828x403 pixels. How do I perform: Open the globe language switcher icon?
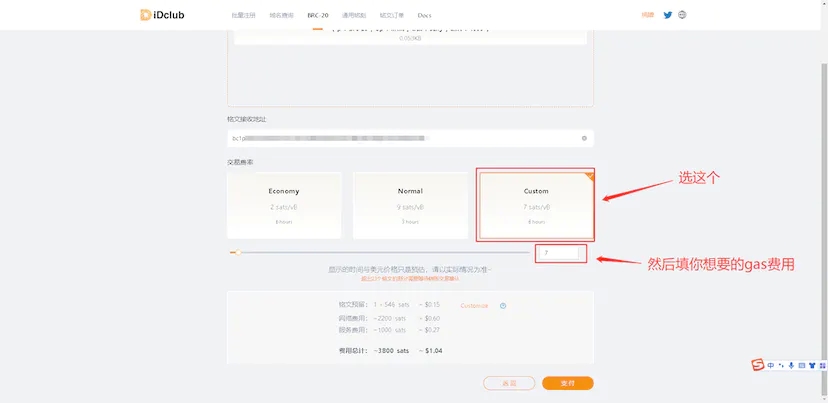coord(682,15)
